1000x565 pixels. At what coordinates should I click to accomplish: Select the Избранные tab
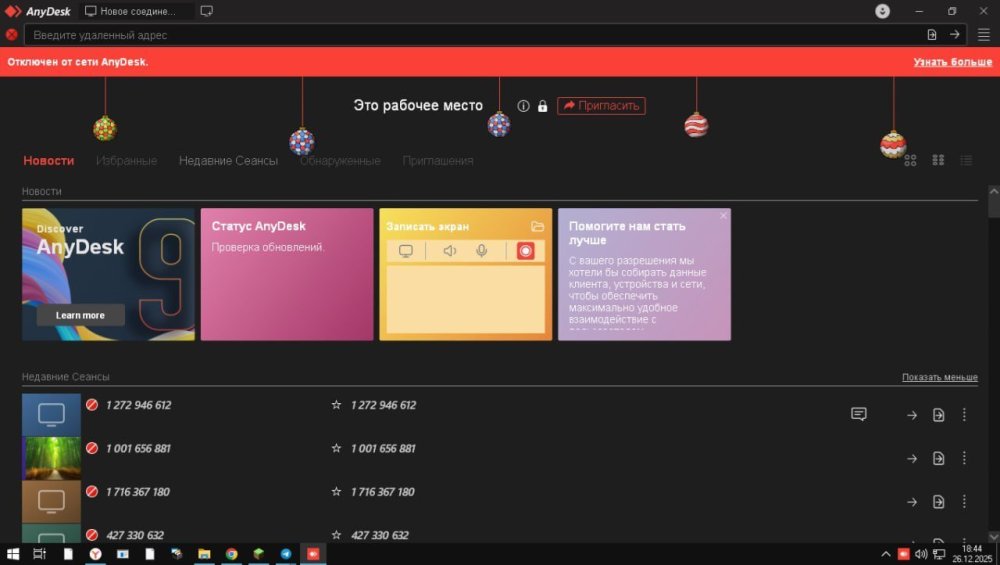click(126, 161)
